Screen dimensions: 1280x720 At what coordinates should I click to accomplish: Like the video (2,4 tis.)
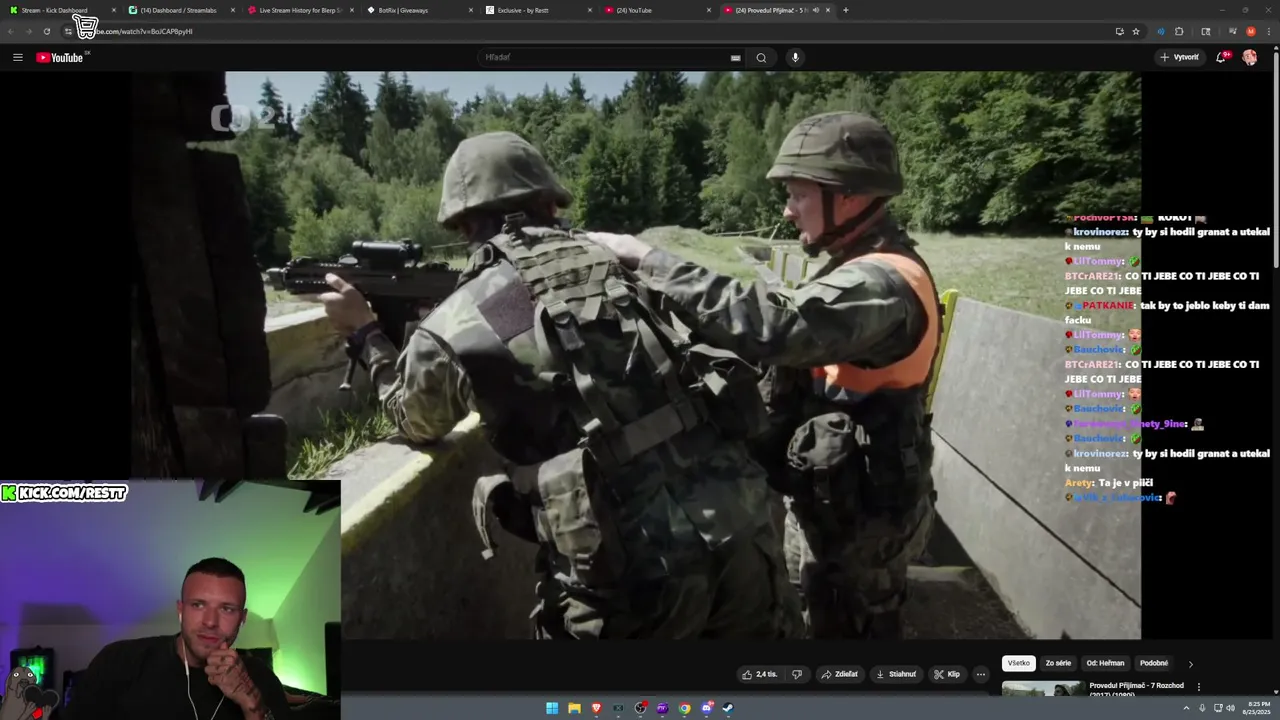click(x=760, y=674)
